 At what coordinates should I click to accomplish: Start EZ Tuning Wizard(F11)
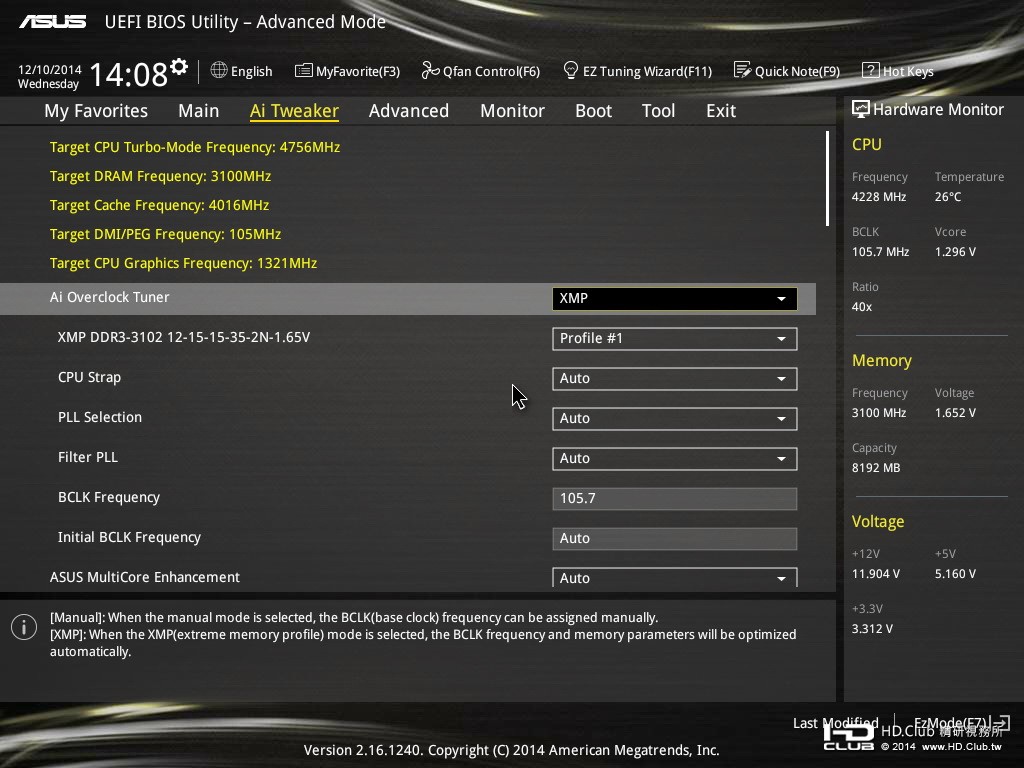click(x=637, y=71)
